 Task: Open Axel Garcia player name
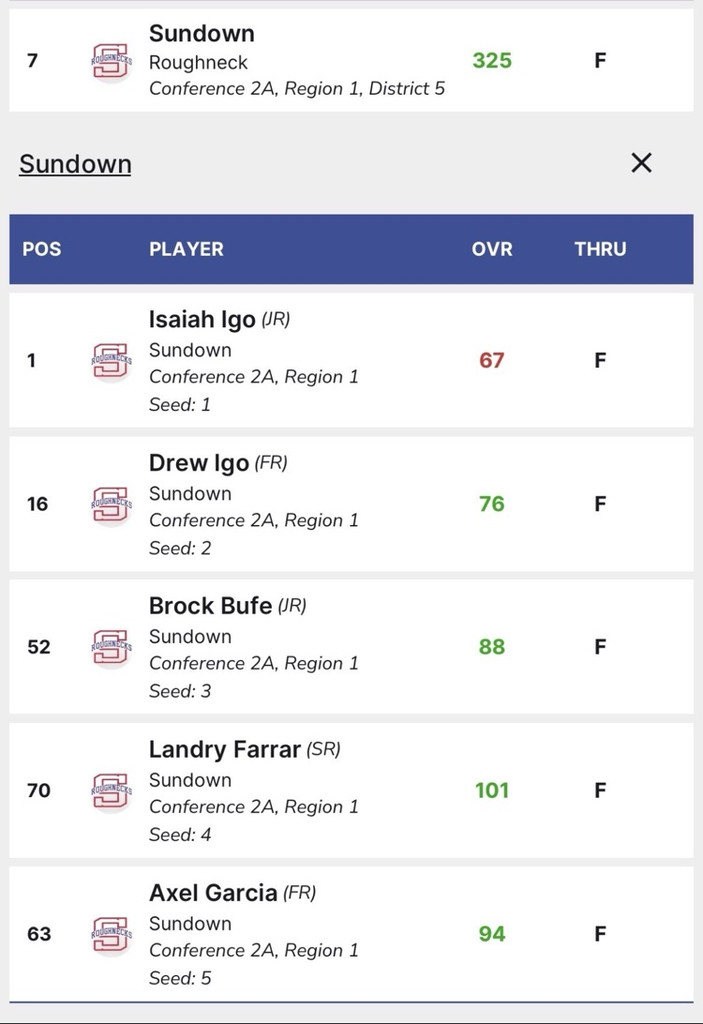coord(213,893)
